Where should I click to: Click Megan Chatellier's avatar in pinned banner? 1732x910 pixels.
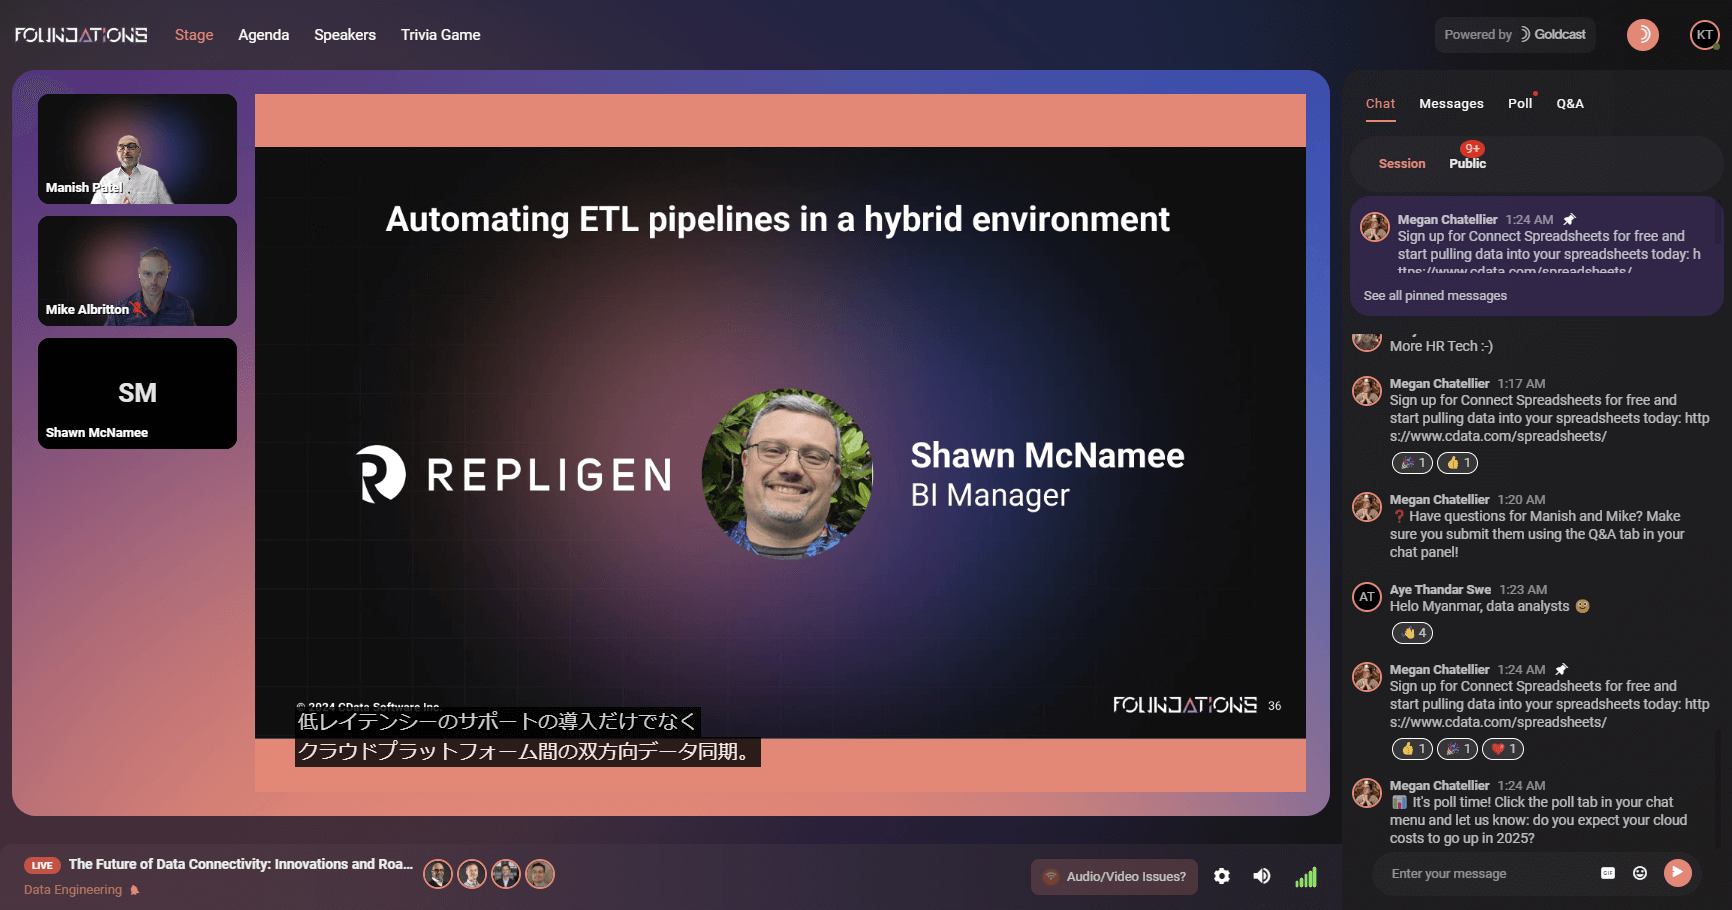click(x=1375, y=227)
